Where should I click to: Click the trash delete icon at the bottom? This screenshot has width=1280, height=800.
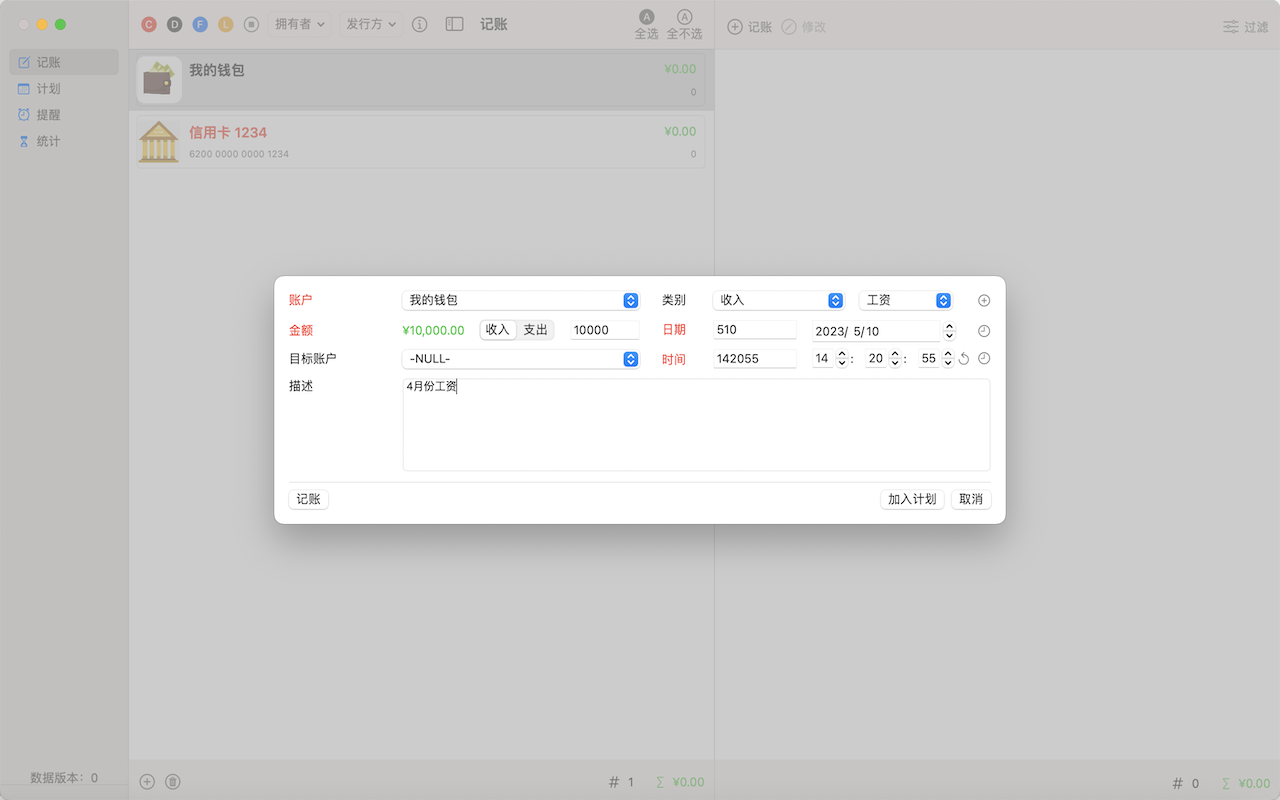(x=173, y=782)
